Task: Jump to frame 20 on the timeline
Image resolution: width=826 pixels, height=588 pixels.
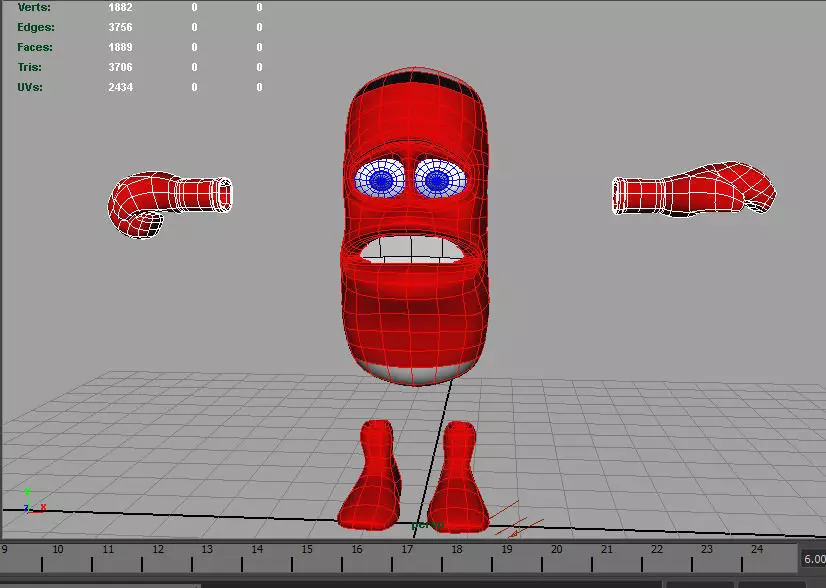Action: 557,550
